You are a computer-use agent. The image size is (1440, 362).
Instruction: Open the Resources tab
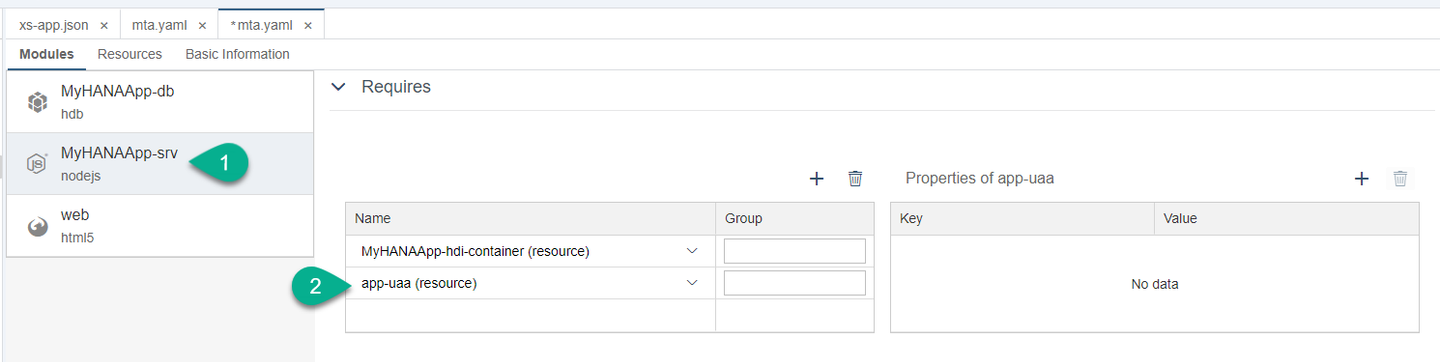130,54
